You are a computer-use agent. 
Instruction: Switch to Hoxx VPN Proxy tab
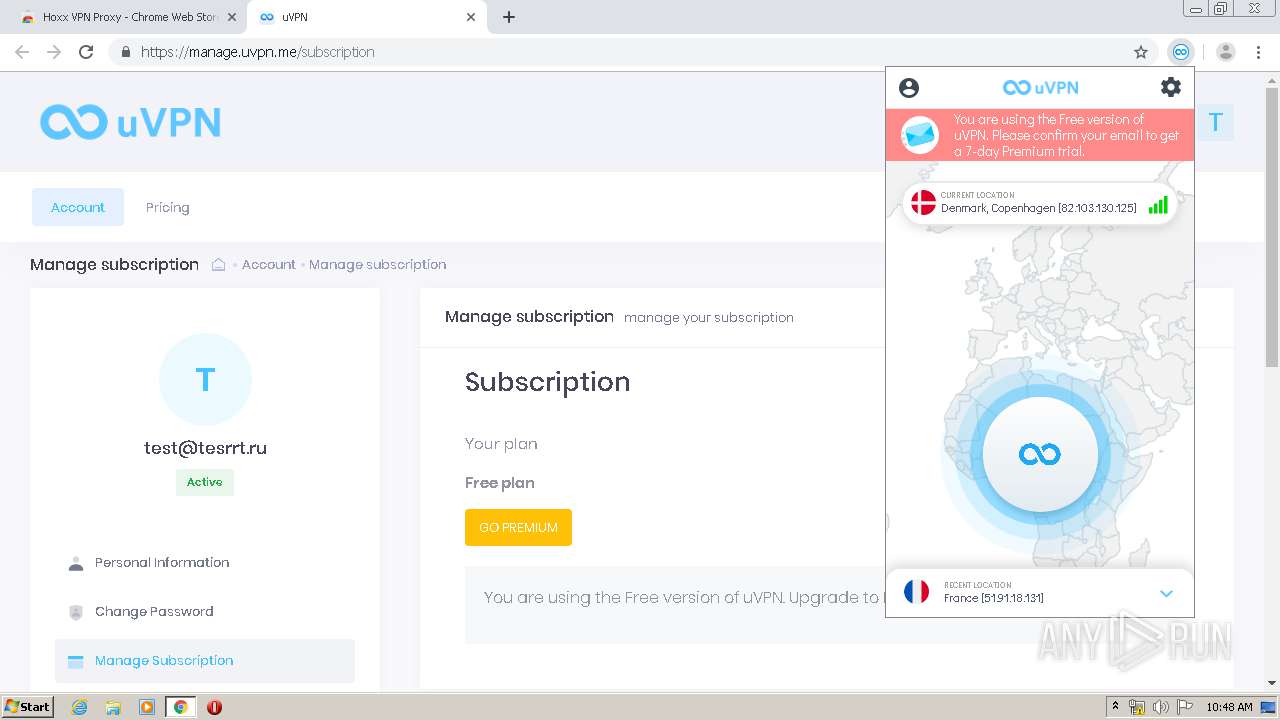(128, 17)
